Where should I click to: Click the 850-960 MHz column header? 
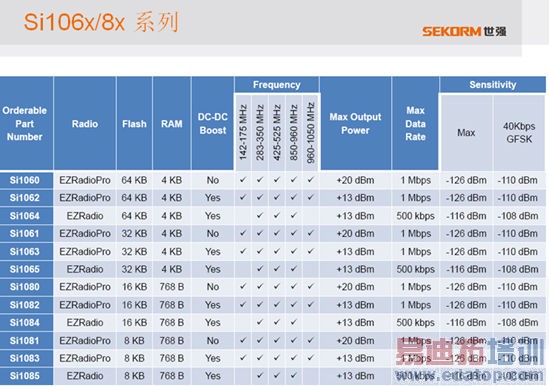(293, 132)
